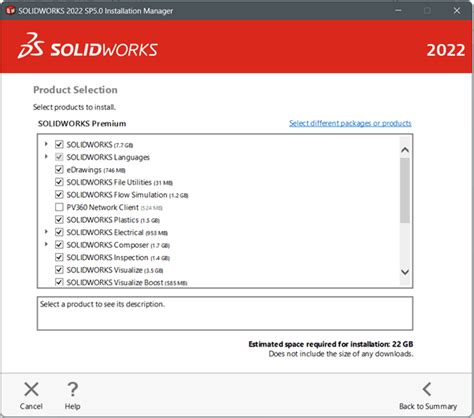Go Back to Summary using the chevron icon
This screenshot has height=418, width=474.
tap(427, 389)
